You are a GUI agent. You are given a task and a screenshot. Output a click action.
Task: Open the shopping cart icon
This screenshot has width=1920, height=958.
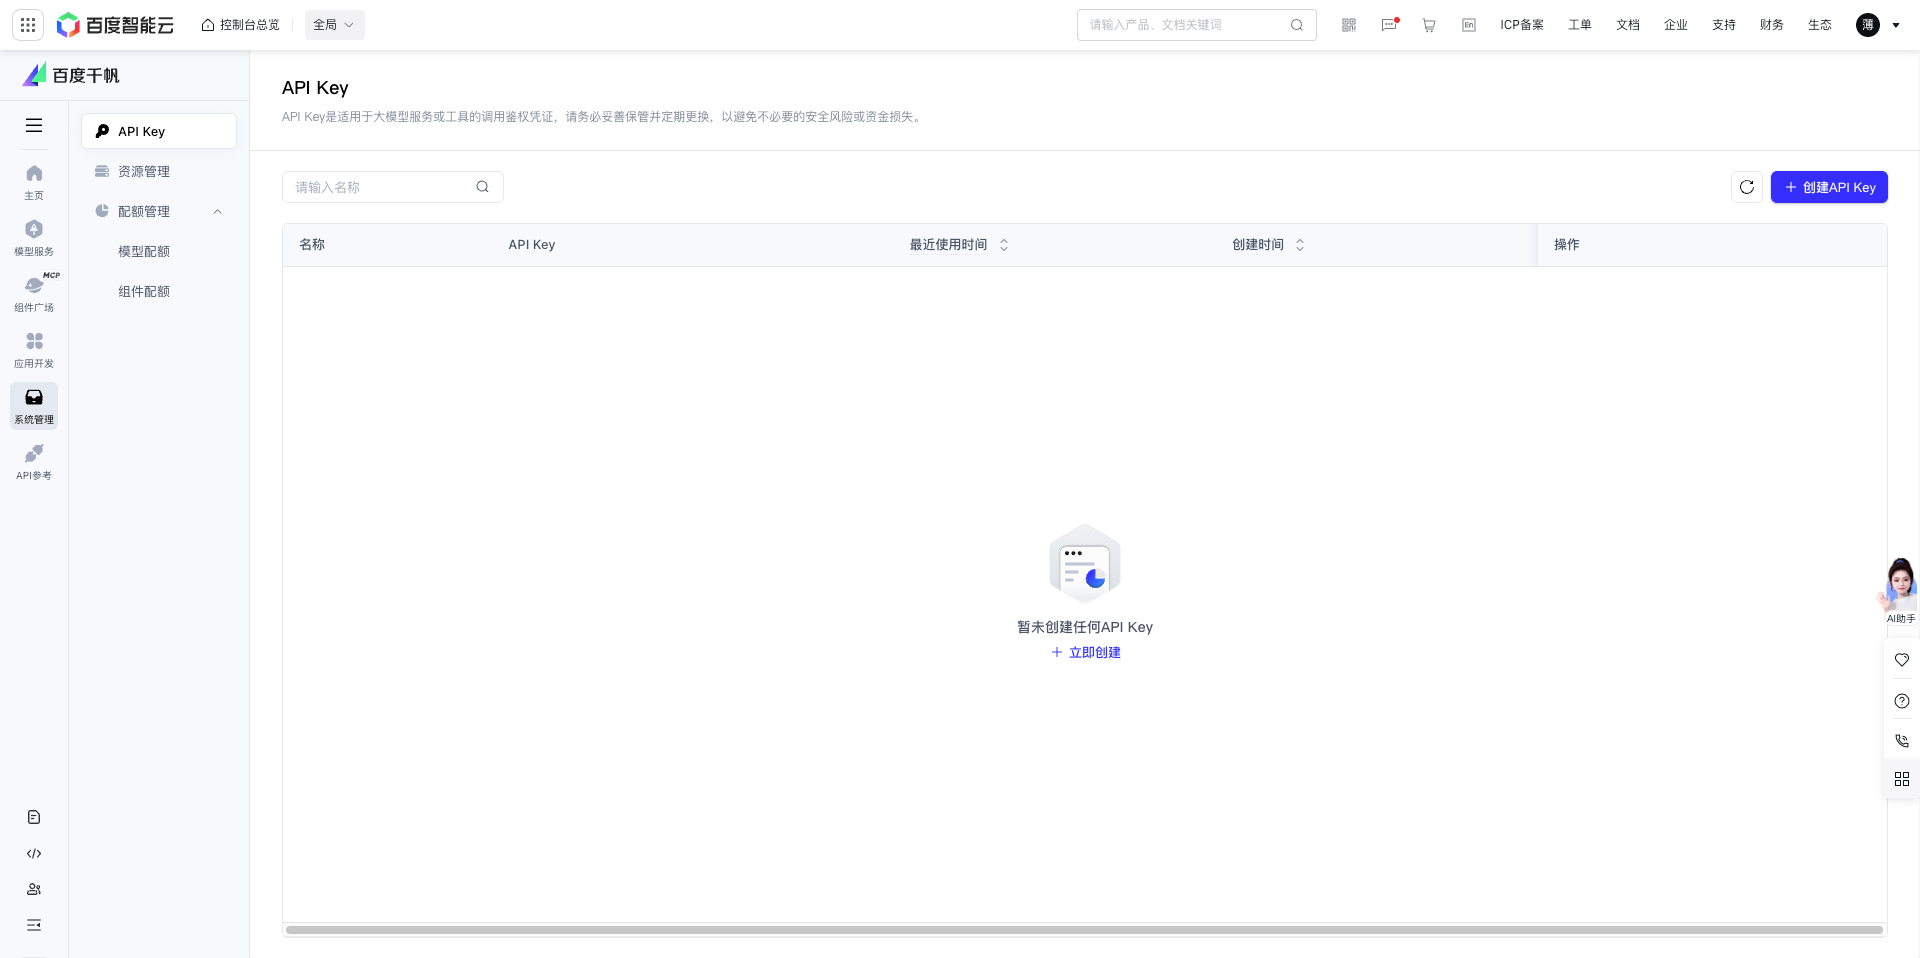tap(1429, 25)
